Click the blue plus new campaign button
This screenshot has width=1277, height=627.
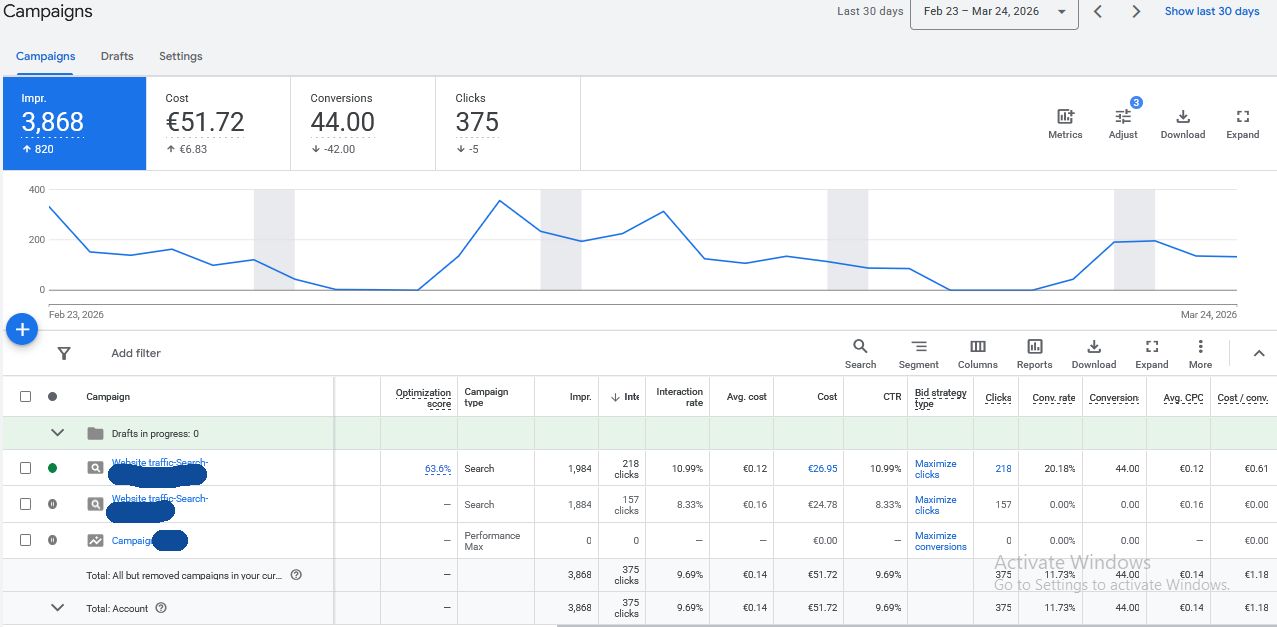coord(22,329)
